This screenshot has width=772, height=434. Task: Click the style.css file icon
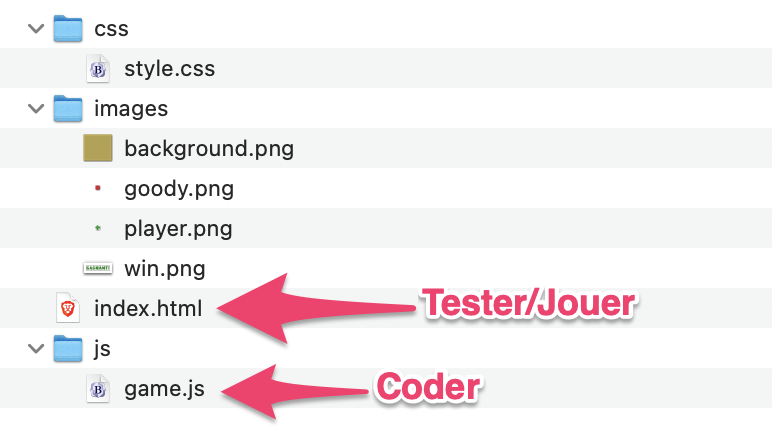[98, 69]
